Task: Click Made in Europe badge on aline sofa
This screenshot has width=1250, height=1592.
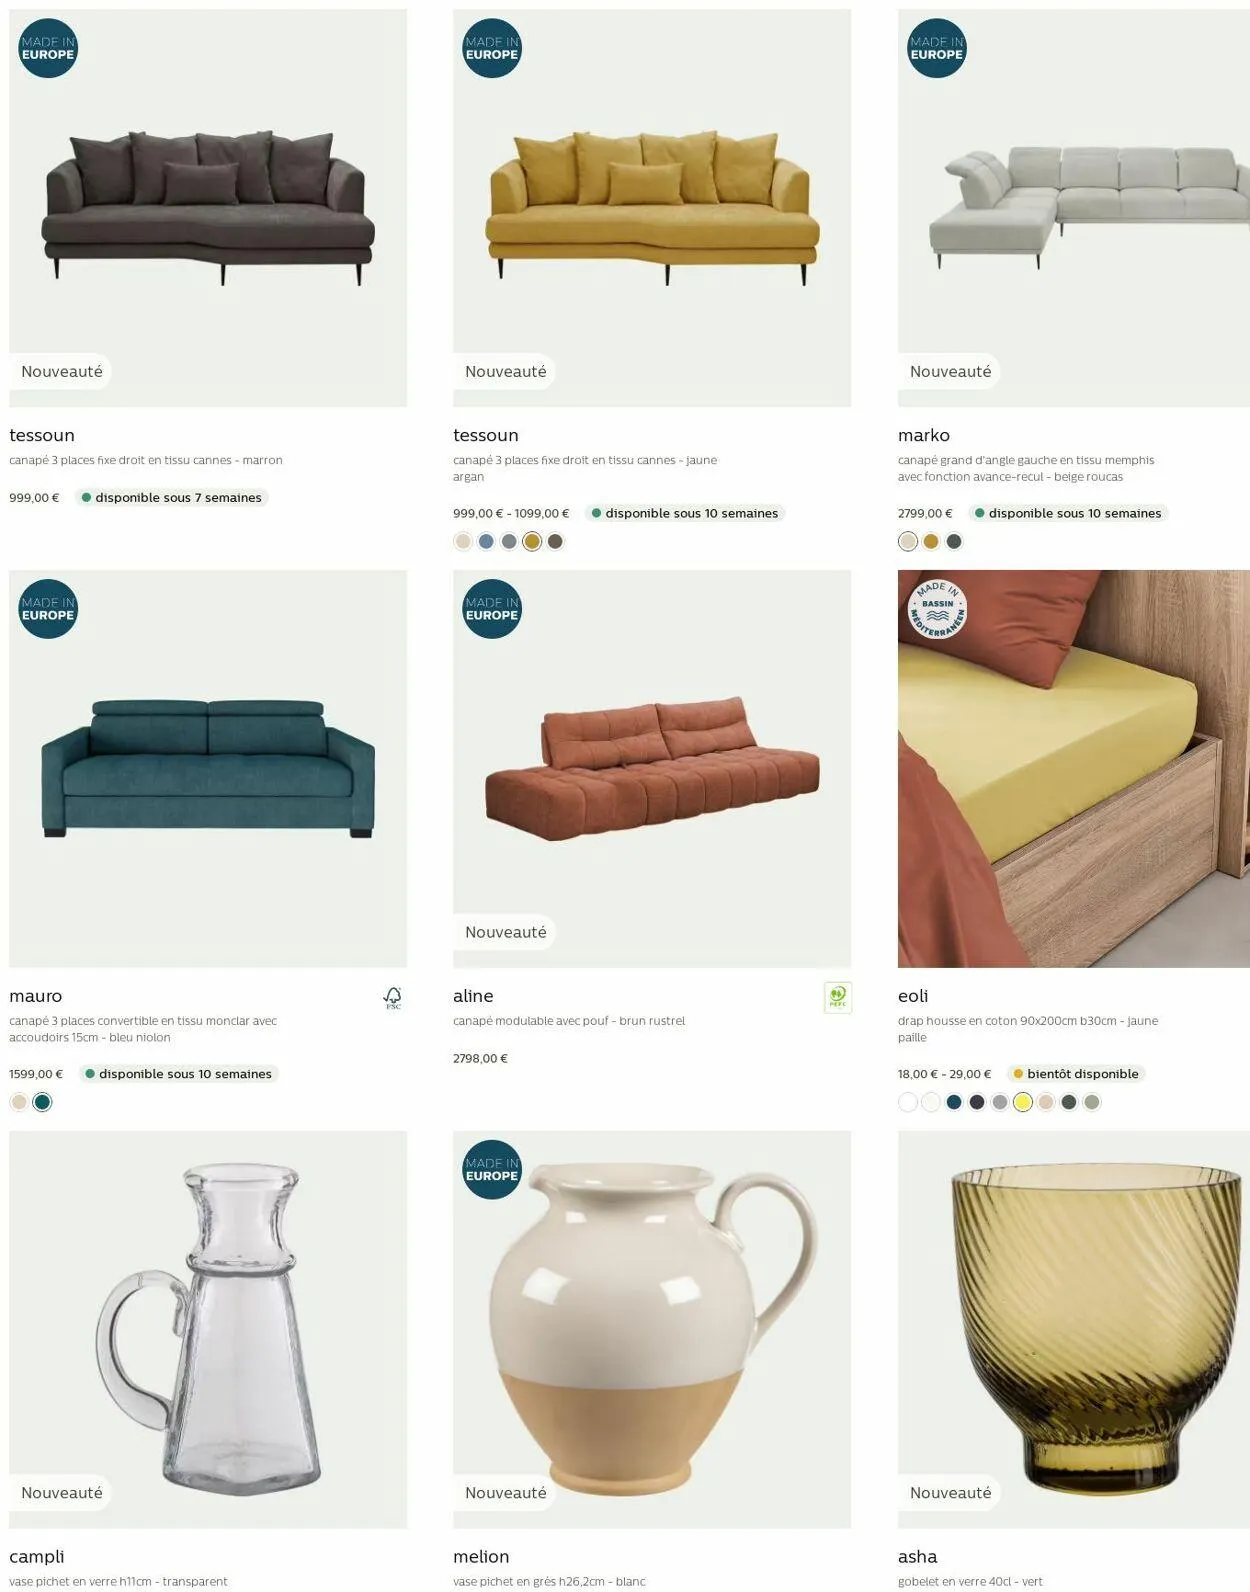Action: tap(492, 609)
